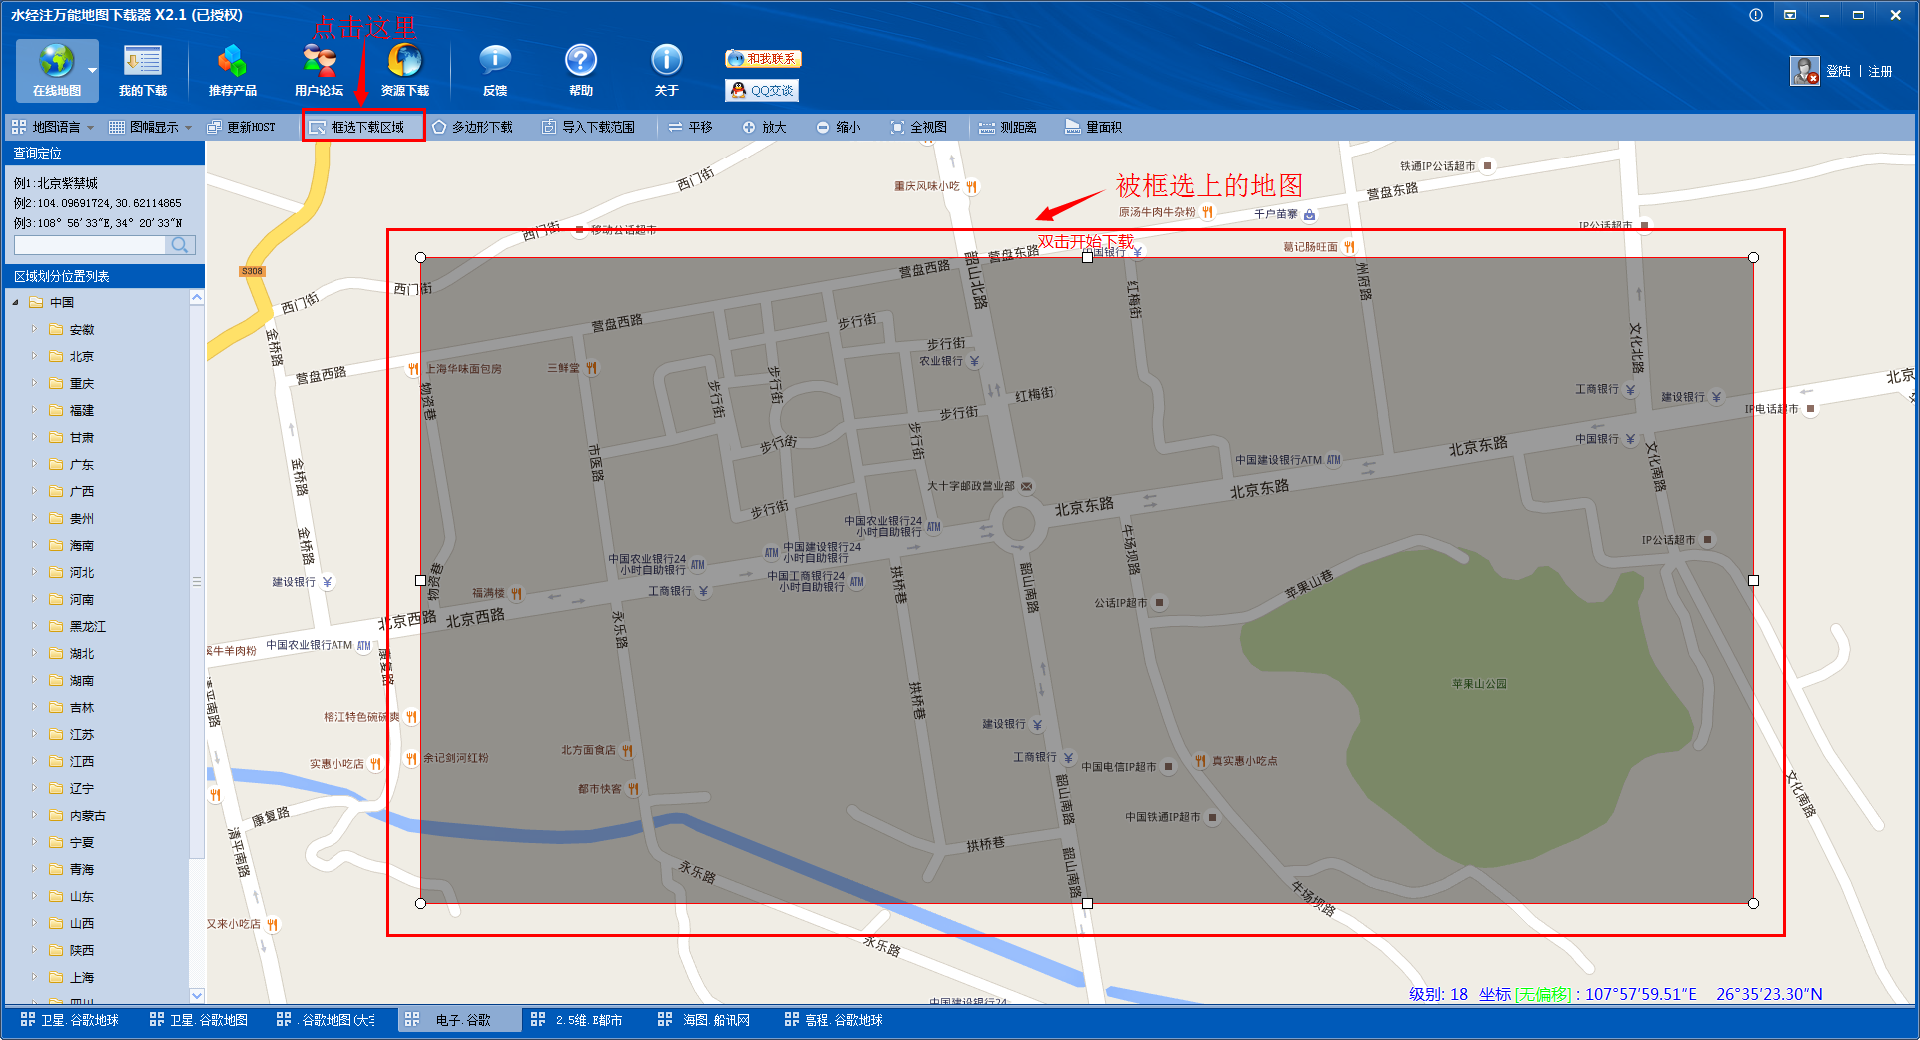Viewport: 1920px width, 1040px height.
Task: Select 多边形下载 polygon tool
Action: [472, 127]
